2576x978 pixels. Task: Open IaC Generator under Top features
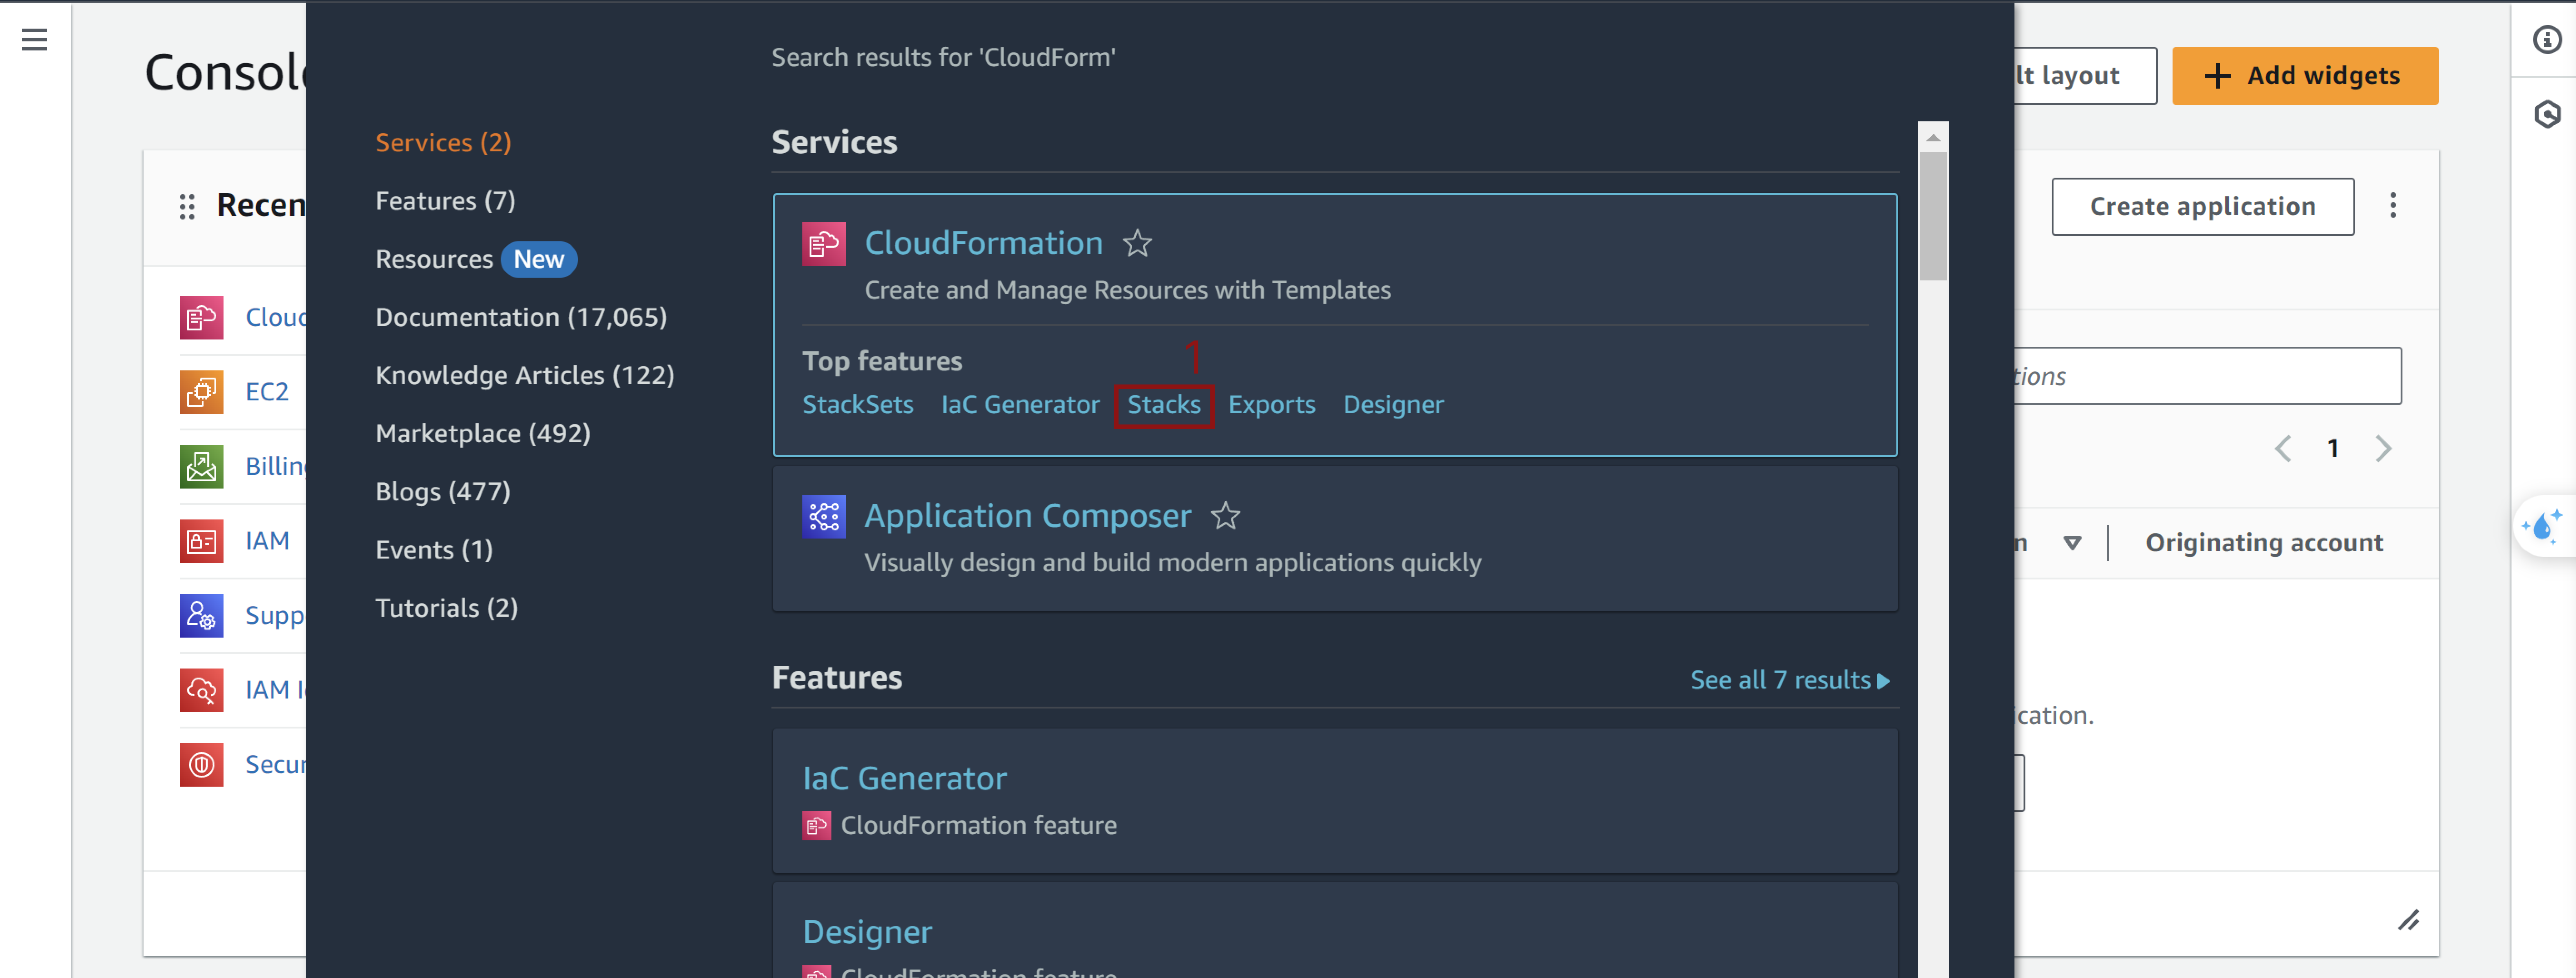tap(1020, 405)
